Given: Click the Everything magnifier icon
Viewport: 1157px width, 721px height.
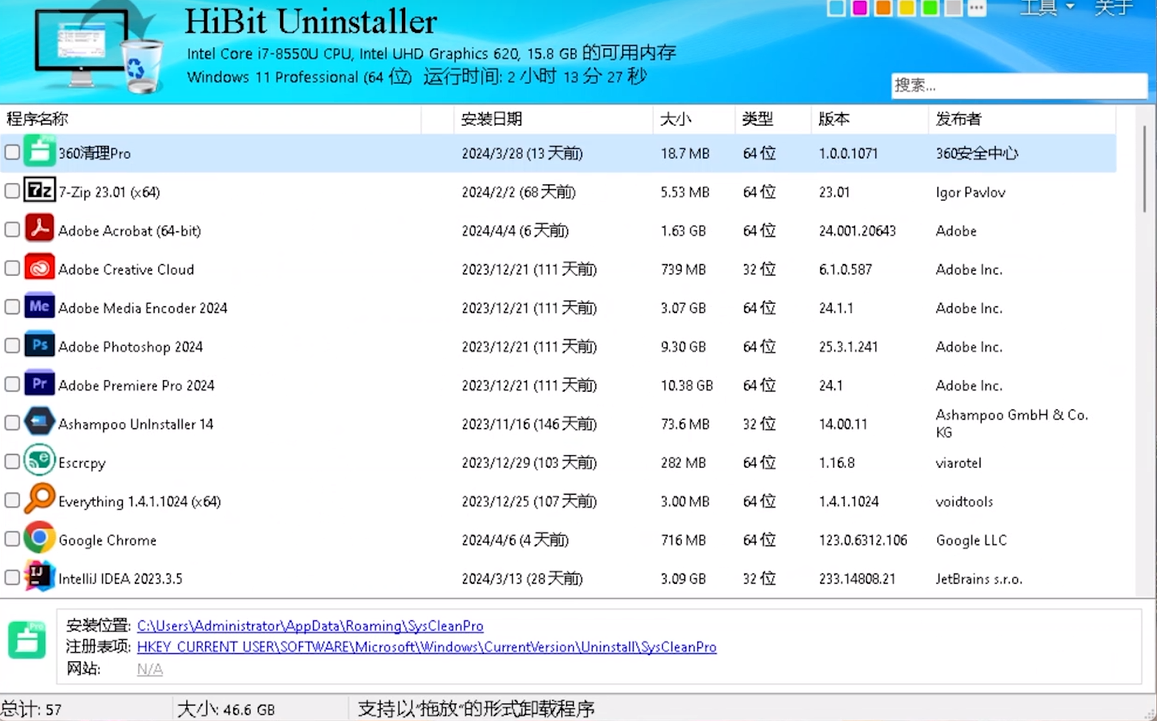Looking at the screenshot, I should click(x=39, y=499).
